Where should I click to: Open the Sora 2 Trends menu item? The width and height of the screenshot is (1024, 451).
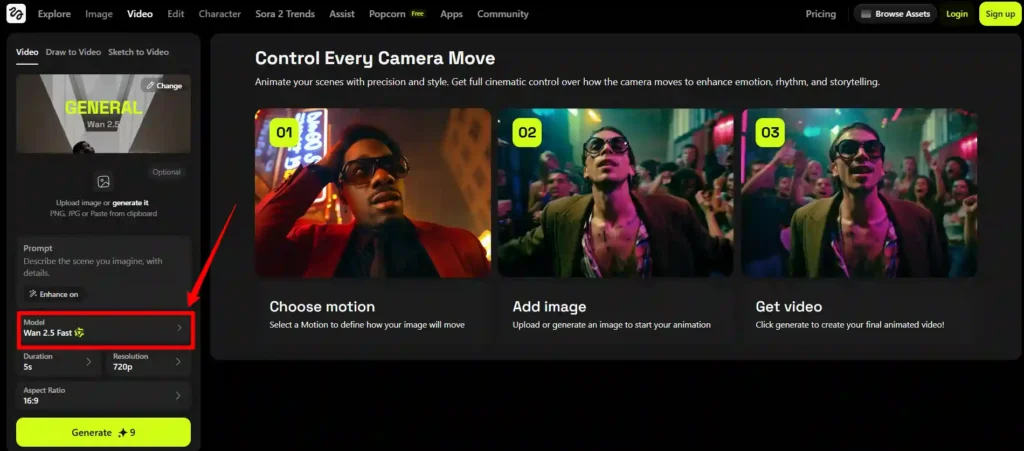point(286,14)
